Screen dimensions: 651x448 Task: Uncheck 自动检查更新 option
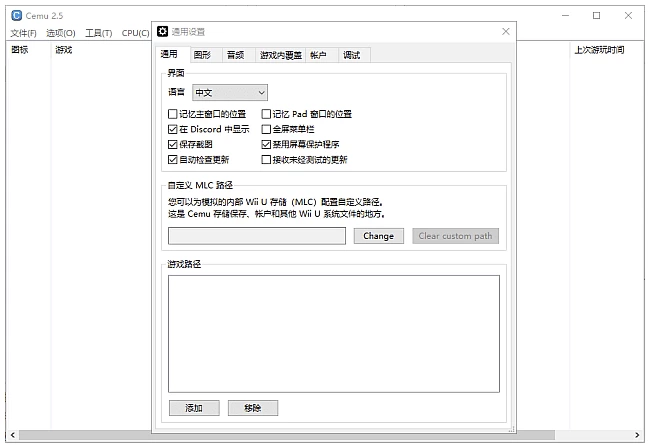coord(173,159)
